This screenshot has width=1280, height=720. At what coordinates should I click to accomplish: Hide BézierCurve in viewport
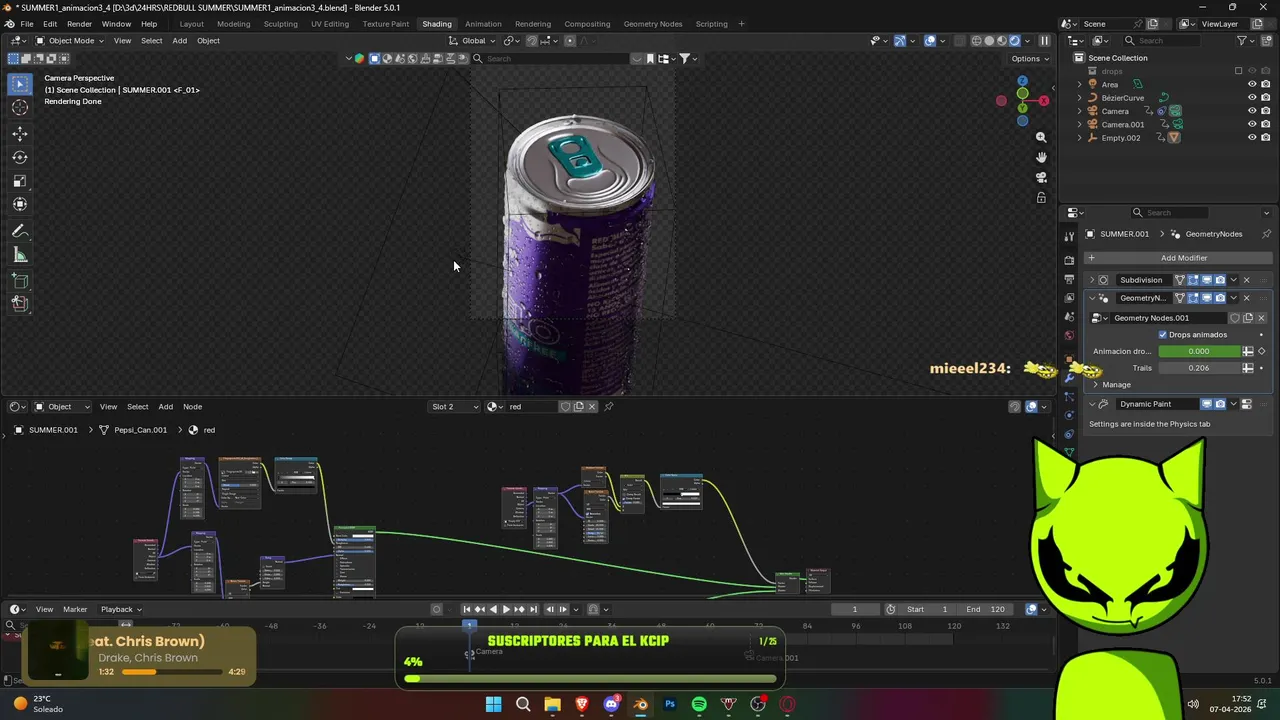click(x=1252, y=98)
